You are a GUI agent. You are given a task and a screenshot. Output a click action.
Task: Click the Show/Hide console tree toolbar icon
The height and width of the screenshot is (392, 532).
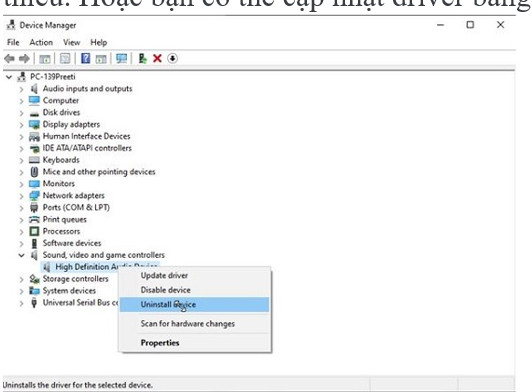(44, 59)
